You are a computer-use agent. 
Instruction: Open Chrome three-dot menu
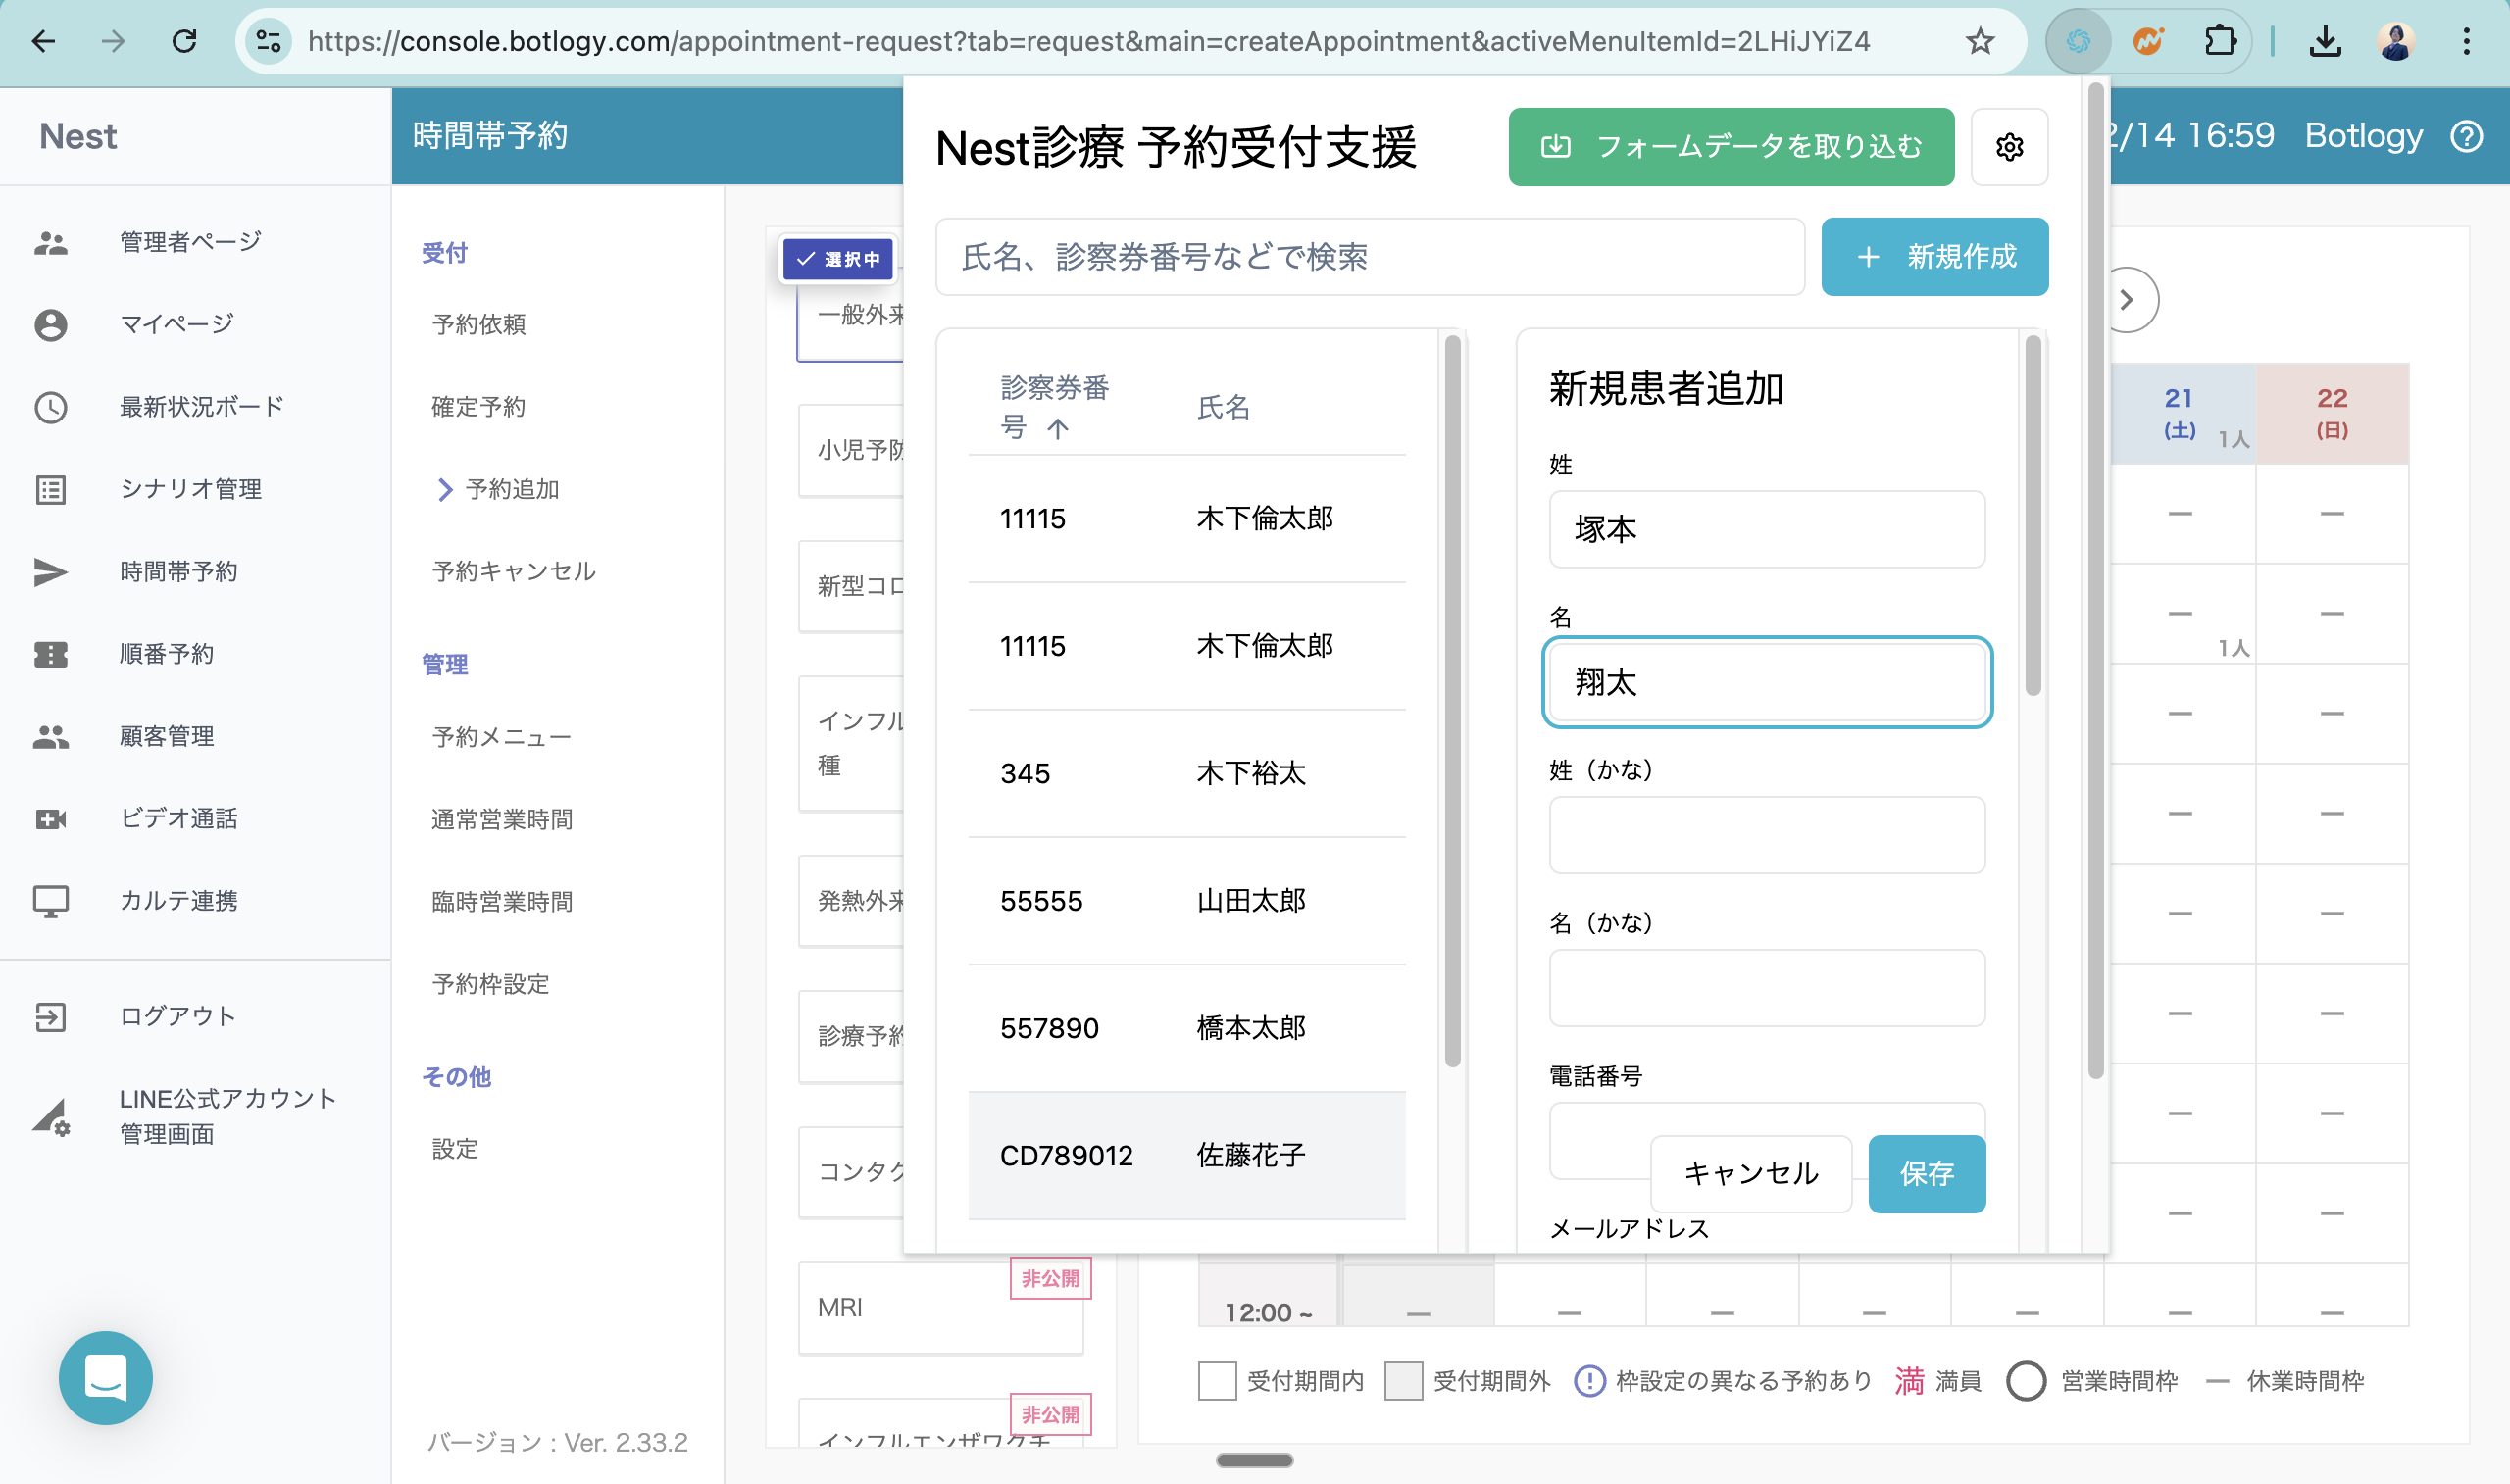click(2466, 41)
